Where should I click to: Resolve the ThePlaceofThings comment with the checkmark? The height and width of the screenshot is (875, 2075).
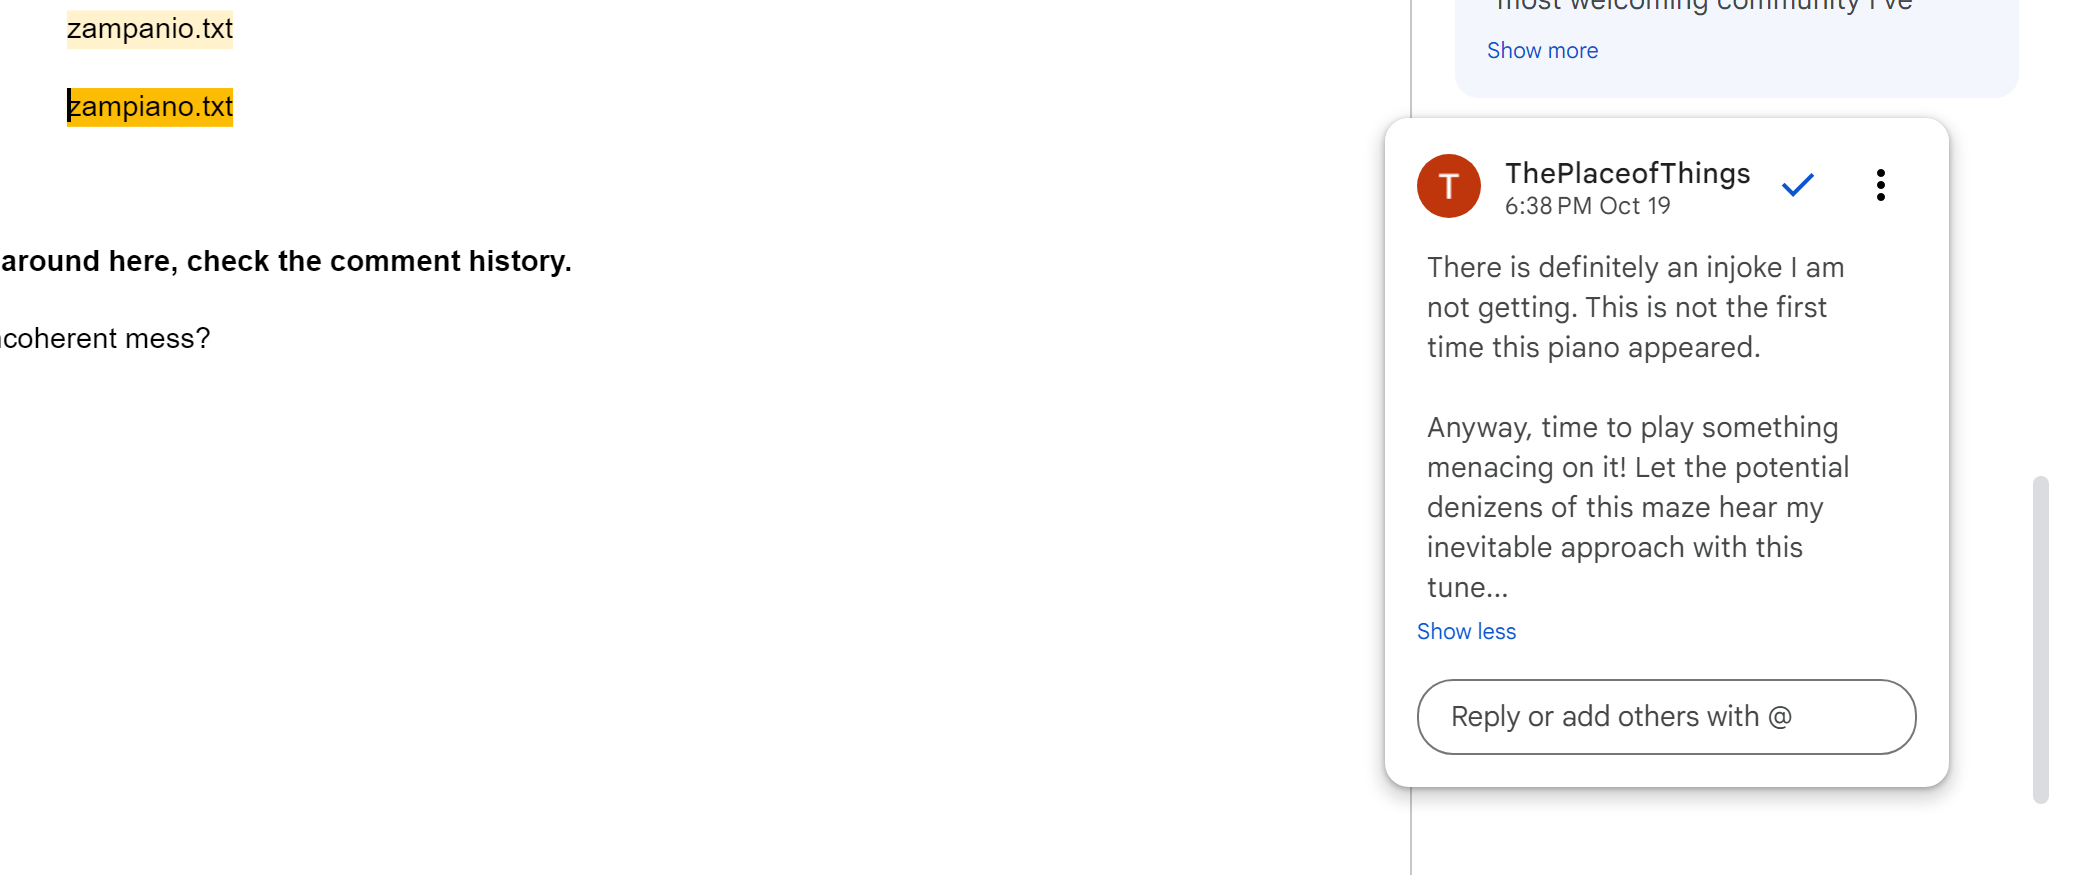point(1797,185)
